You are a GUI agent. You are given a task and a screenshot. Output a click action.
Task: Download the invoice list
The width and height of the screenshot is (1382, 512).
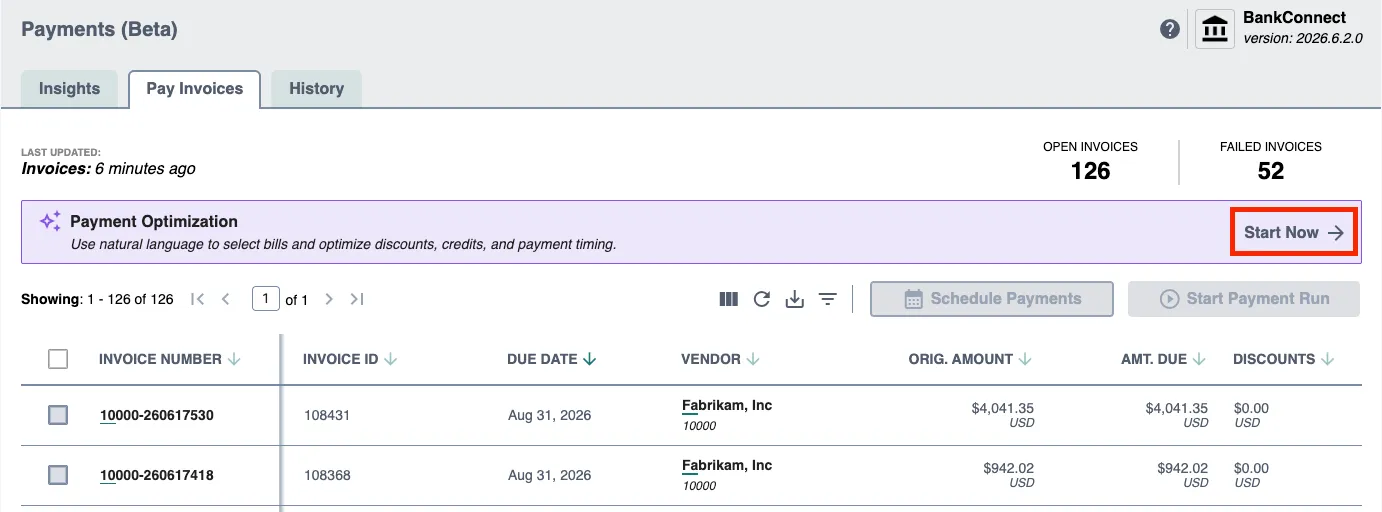tap(795, 299)
